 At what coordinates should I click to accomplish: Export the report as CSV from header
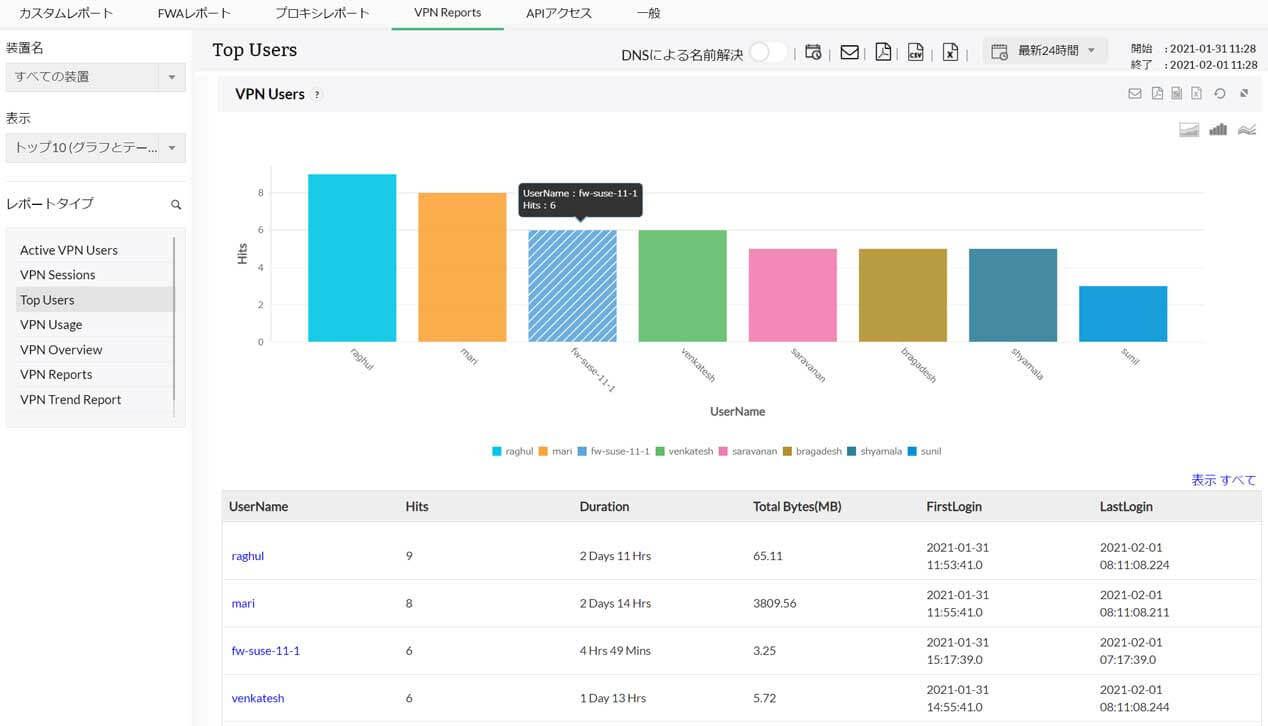coord(915,53)
